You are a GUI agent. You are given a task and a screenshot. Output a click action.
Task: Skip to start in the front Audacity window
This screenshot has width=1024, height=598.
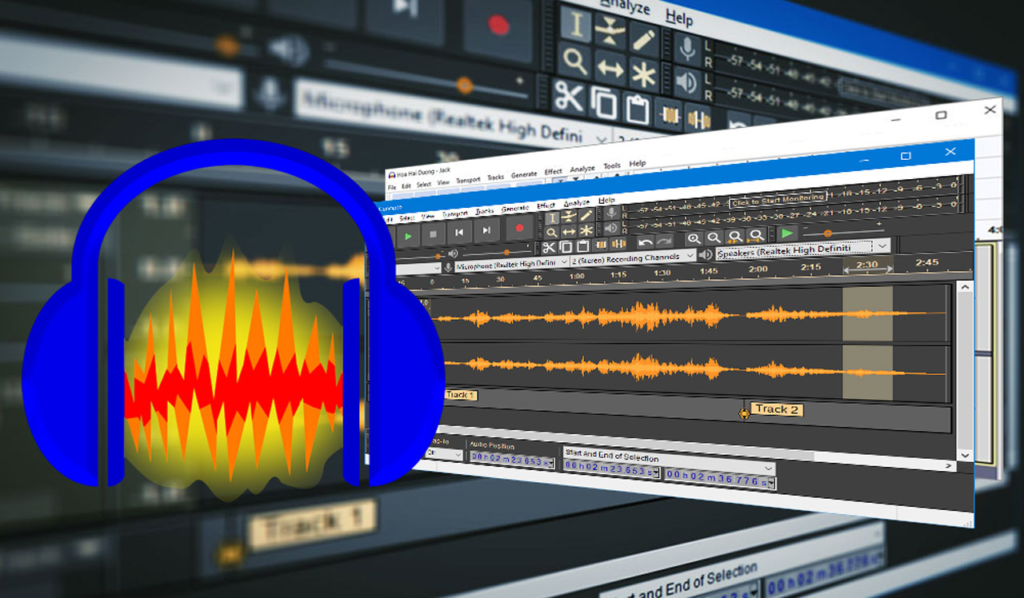tap(459, 232)
